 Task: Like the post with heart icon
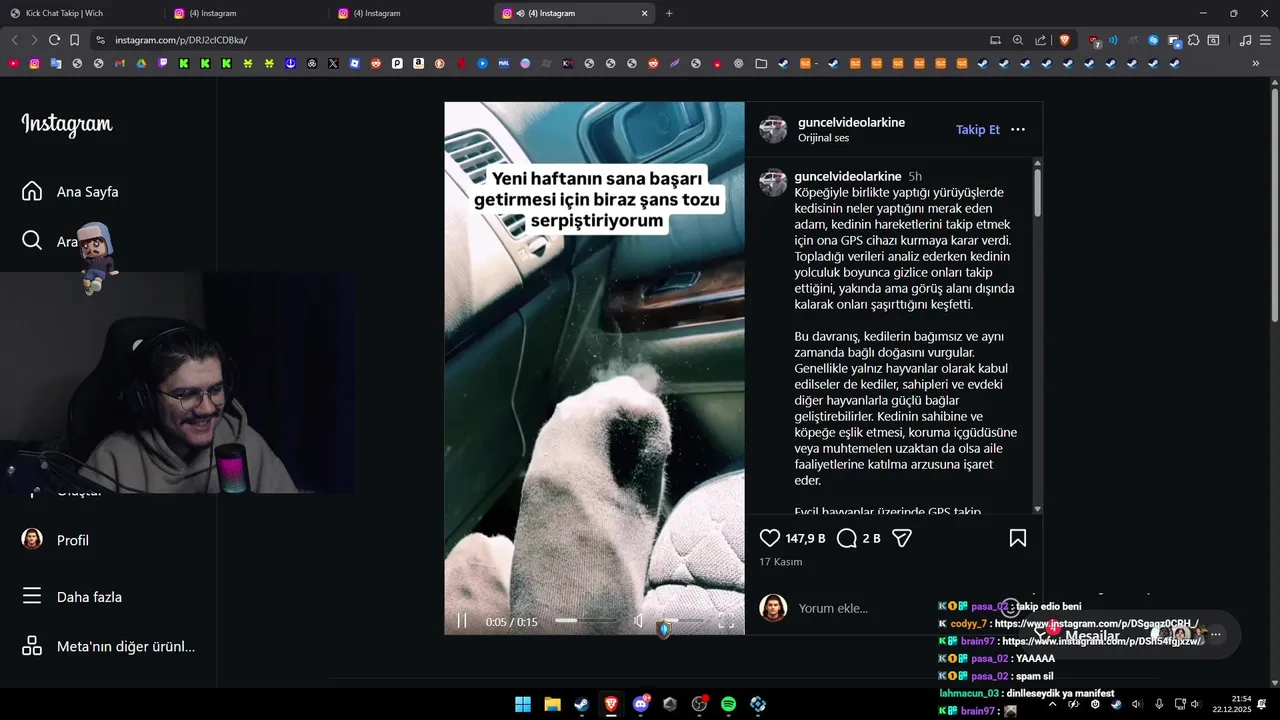770,538
